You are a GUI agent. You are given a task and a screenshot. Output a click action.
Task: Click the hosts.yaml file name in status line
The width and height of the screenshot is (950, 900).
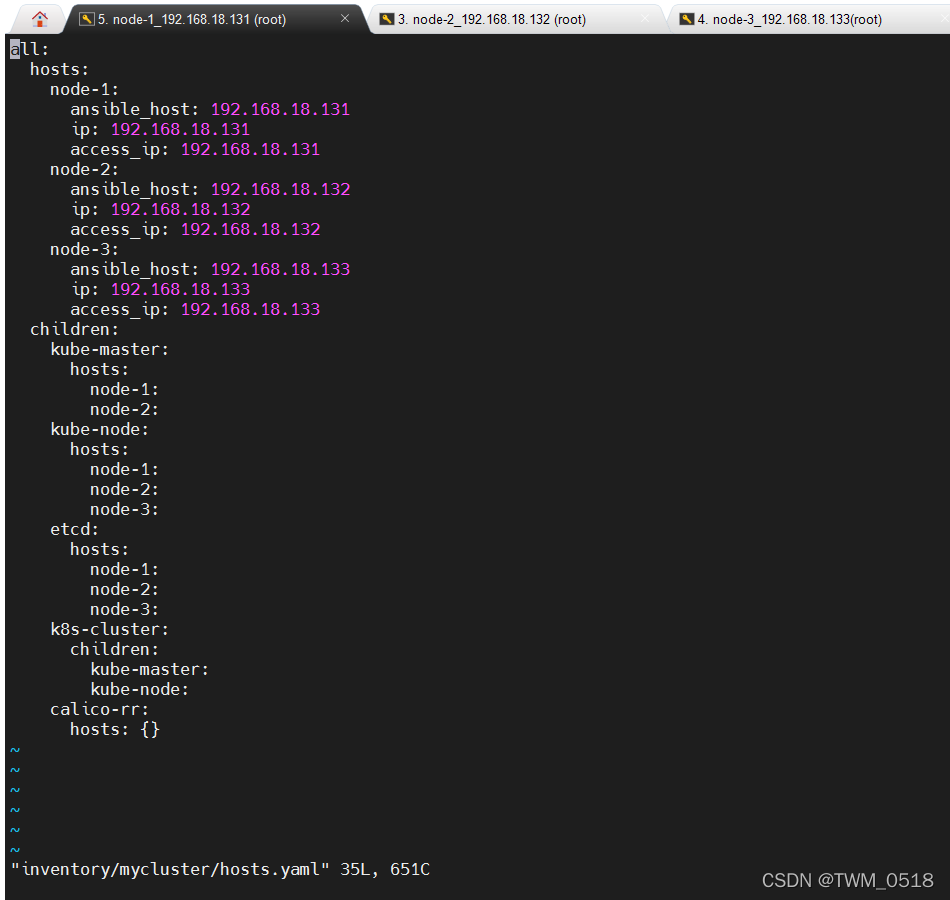coord(169,869)
